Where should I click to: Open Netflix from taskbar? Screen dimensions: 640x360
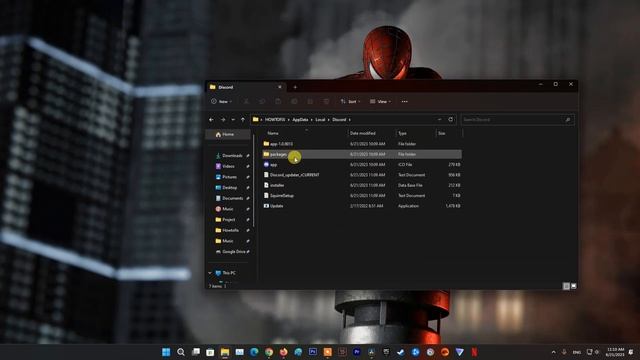tap(474, 352)
